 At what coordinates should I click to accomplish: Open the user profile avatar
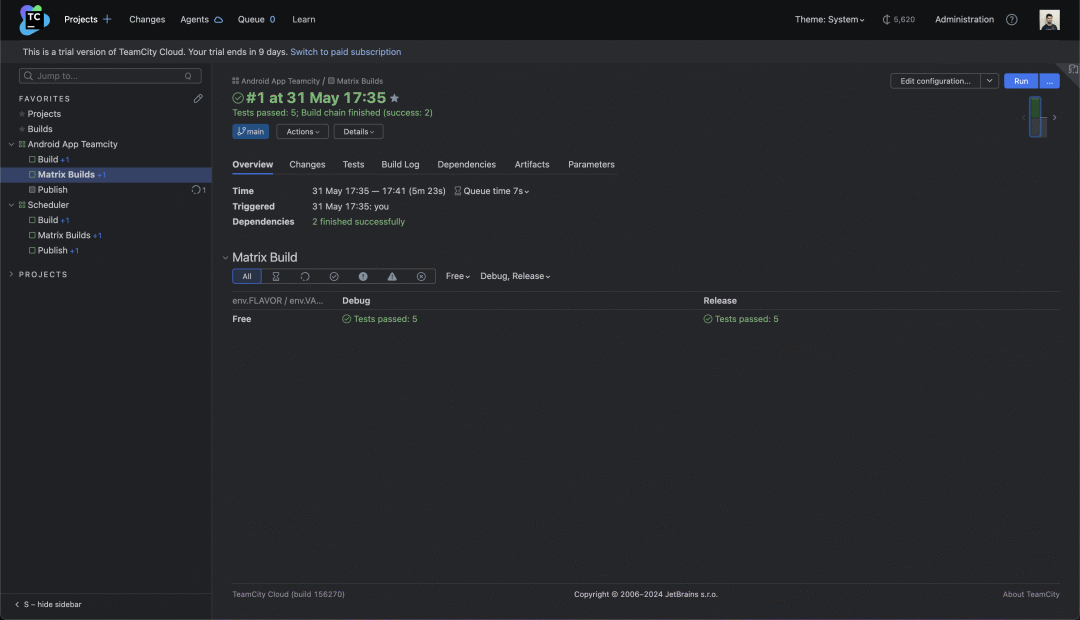pos(1049,19)
